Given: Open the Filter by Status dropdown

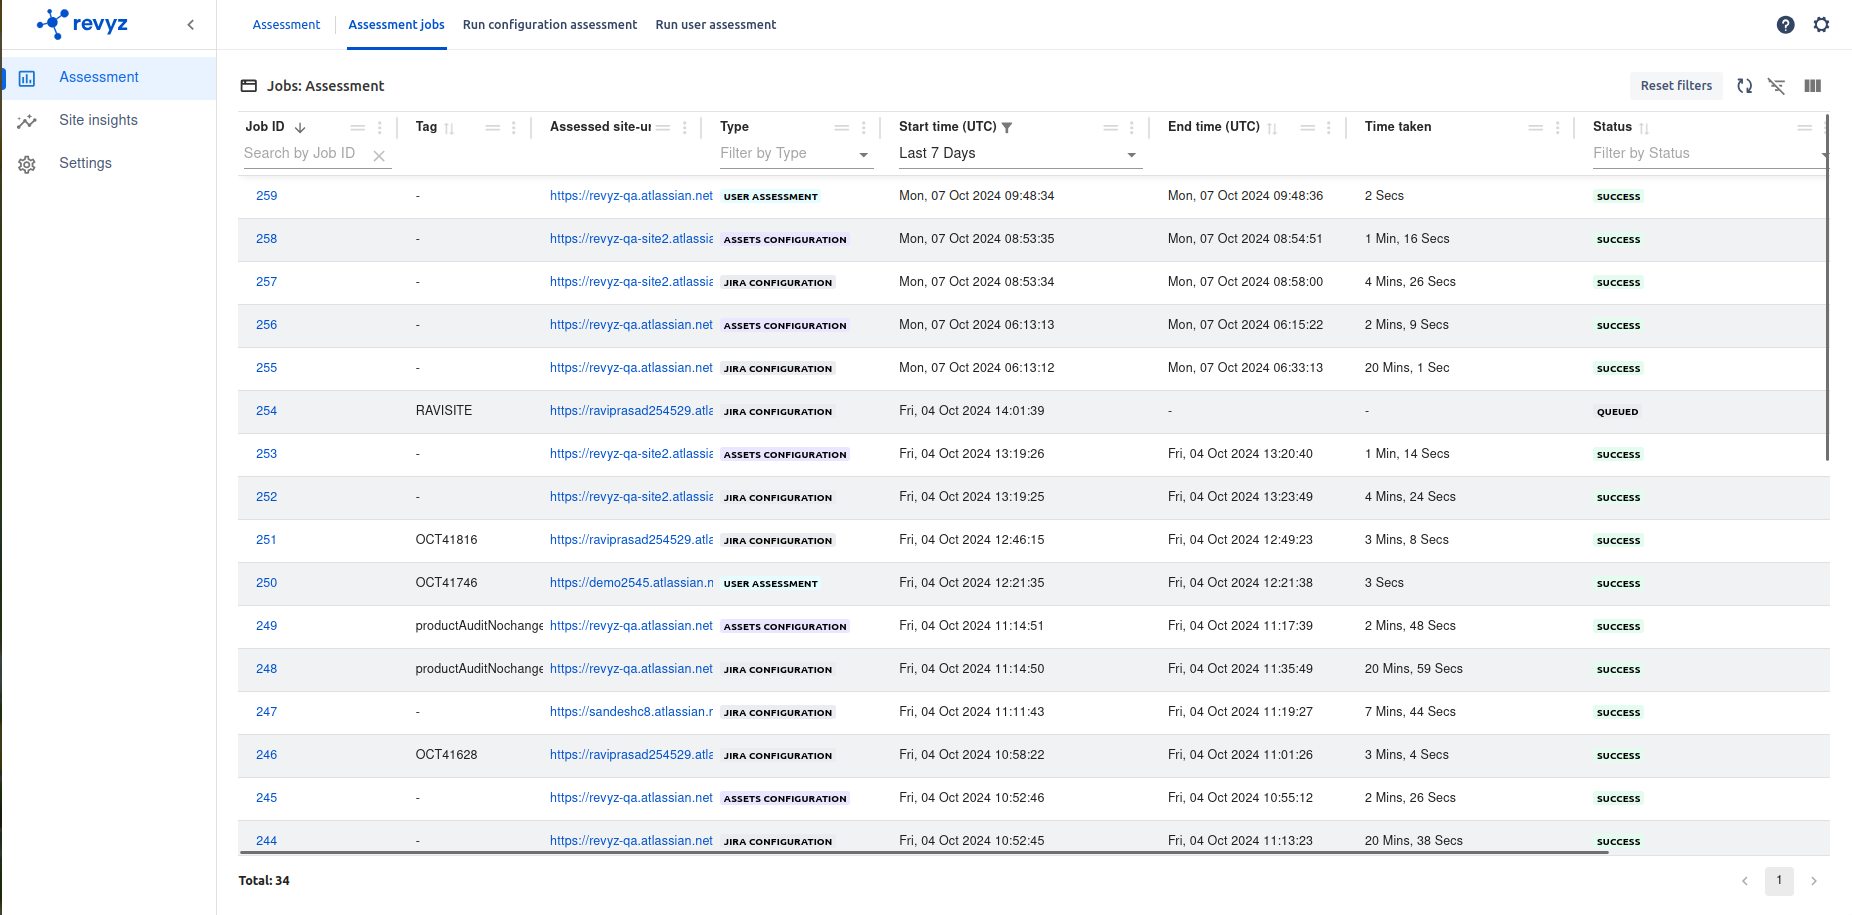Looking at the screenshot, I should click(1709, 154).
